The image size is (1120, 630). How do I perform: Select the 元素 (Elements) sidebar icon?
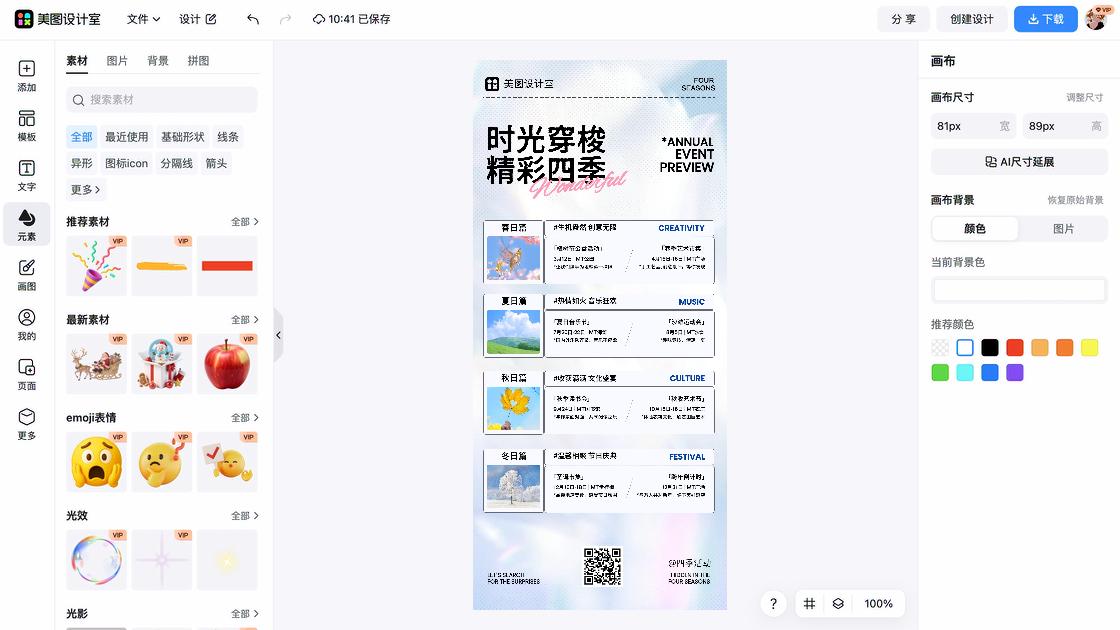pos(26,225)
